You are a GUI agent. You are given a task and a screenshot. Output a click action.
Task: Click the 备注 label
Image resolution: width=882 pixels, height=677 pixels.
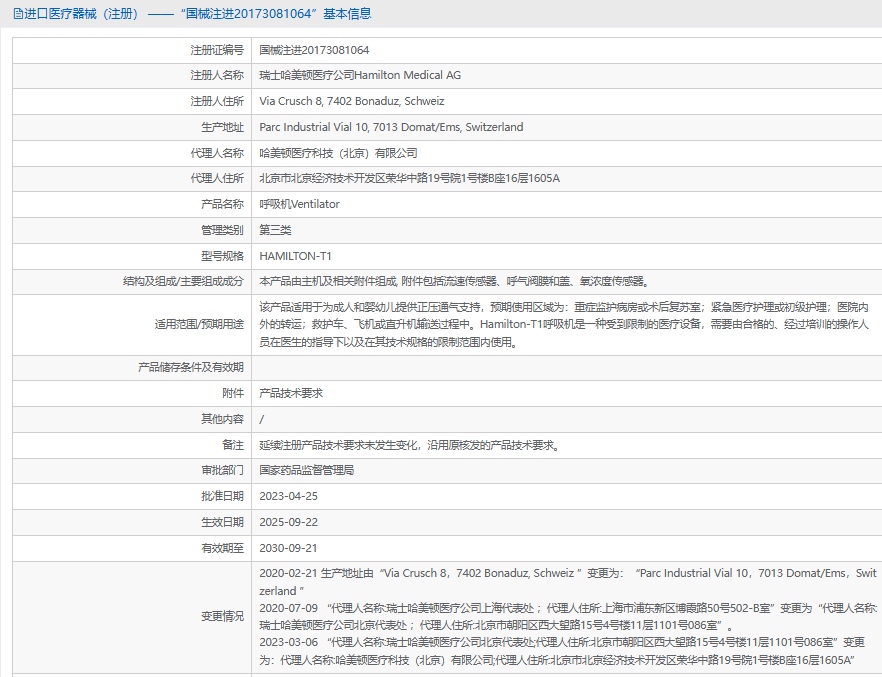pos(233,445)
